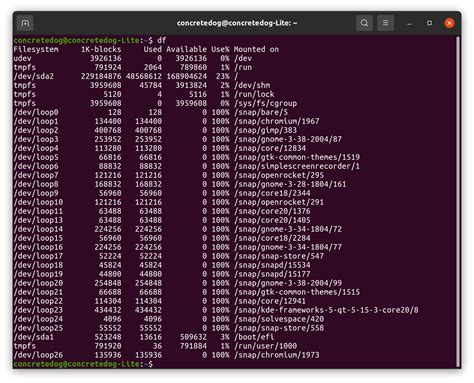The width and height of the screenshot is (474, 383).
Task: Click the /sys/fs/cgroup mount point
Action: [265, 103]
